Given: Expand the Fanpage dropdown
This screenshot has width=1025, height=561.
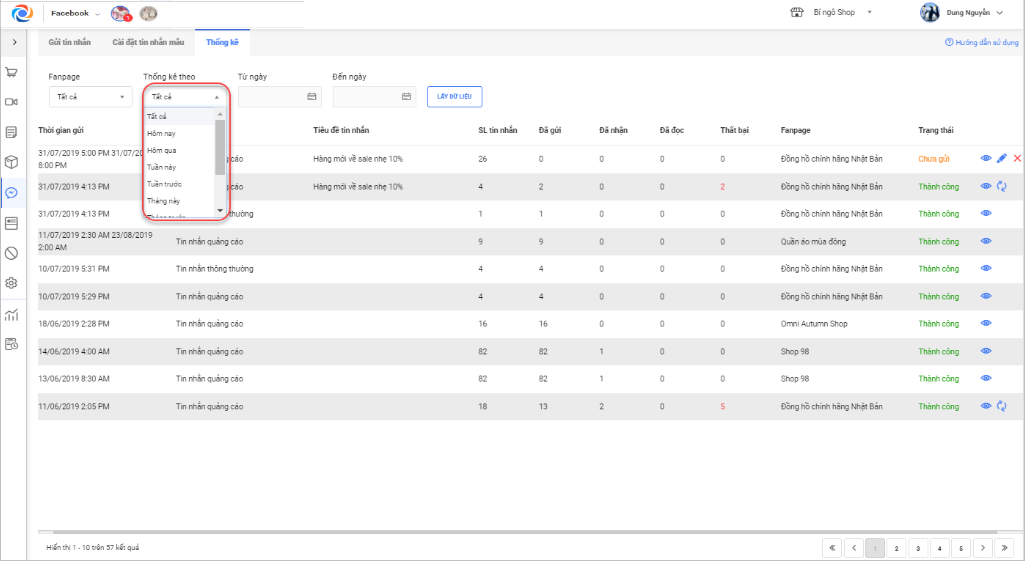Looking at the screenshot, I should (x=90, y=97).
